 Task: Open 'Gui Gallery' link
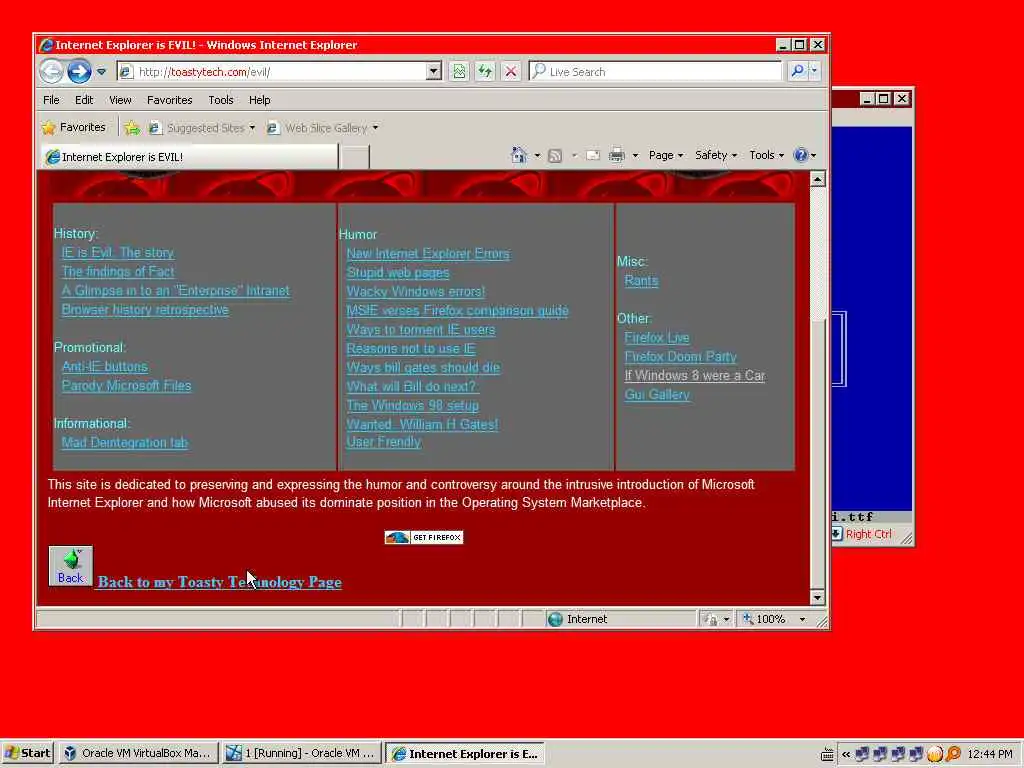[x=657, y=394]
